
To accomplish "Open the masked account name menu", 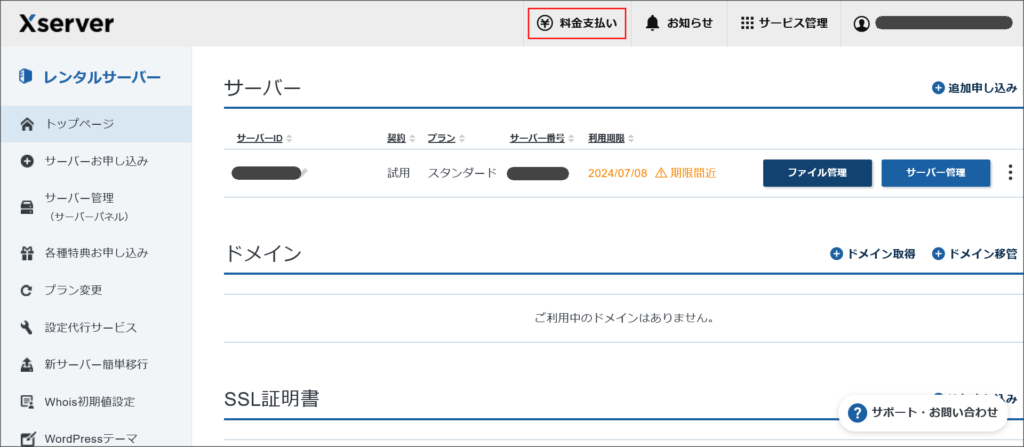I will coord(943,24).
